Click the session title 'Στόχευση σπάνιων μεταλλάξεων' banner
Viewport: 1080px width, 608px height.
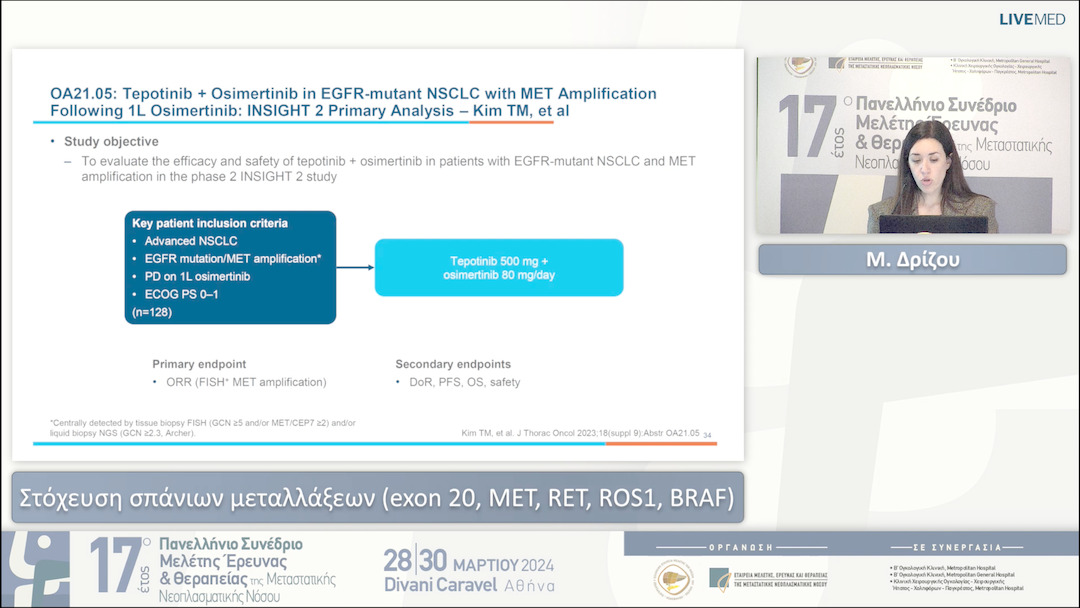coord(377,497)
